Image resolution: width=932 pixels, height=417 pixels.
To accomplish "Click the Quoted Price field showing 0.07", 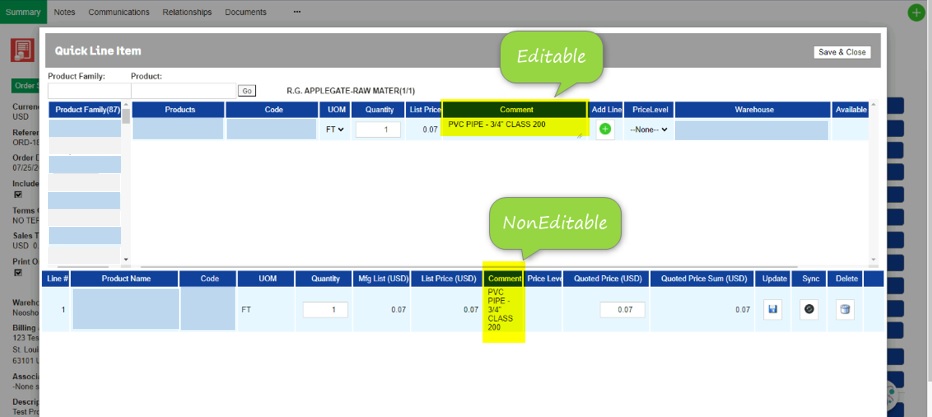I will coord(623,310).
